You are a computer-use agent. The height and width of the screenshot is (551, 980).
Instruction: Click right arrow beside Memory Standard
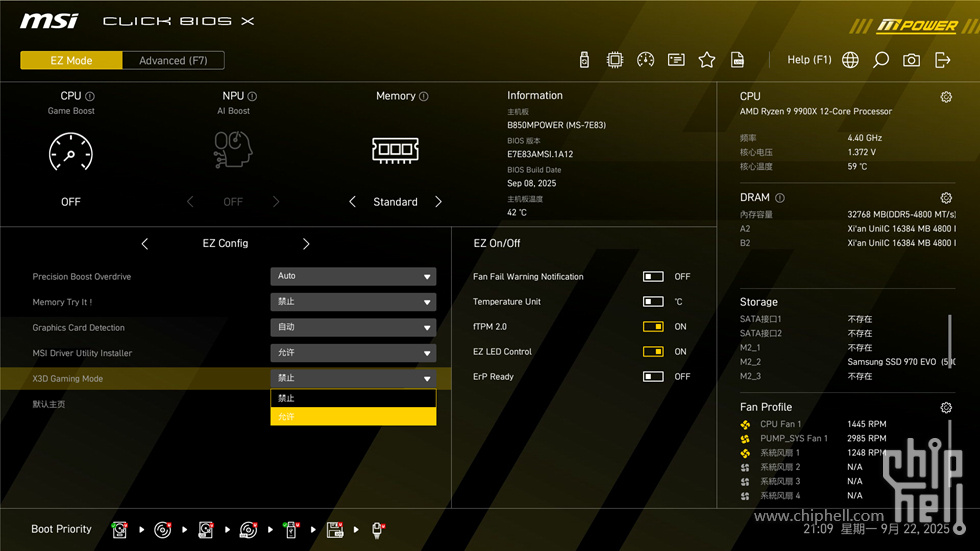pos(438,202)
